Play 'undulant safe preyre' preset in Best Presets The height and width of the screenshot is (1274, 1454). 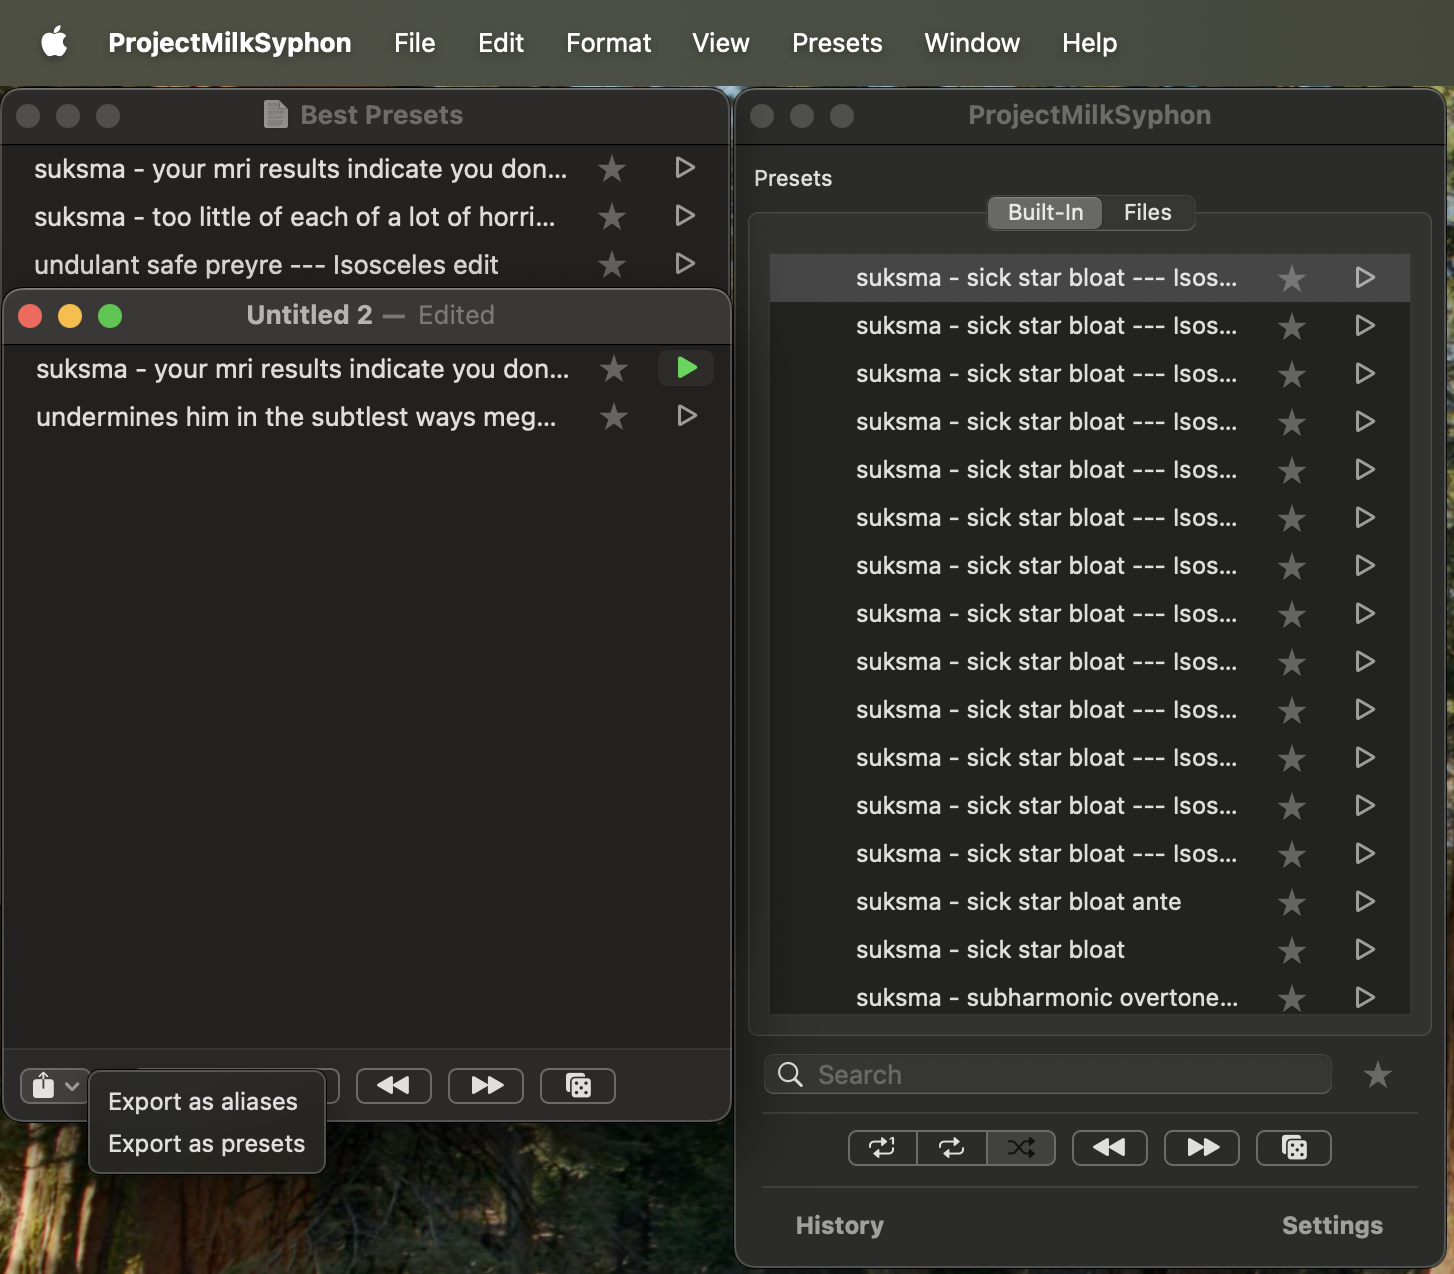pyautogui.click(x=685, y=264)
